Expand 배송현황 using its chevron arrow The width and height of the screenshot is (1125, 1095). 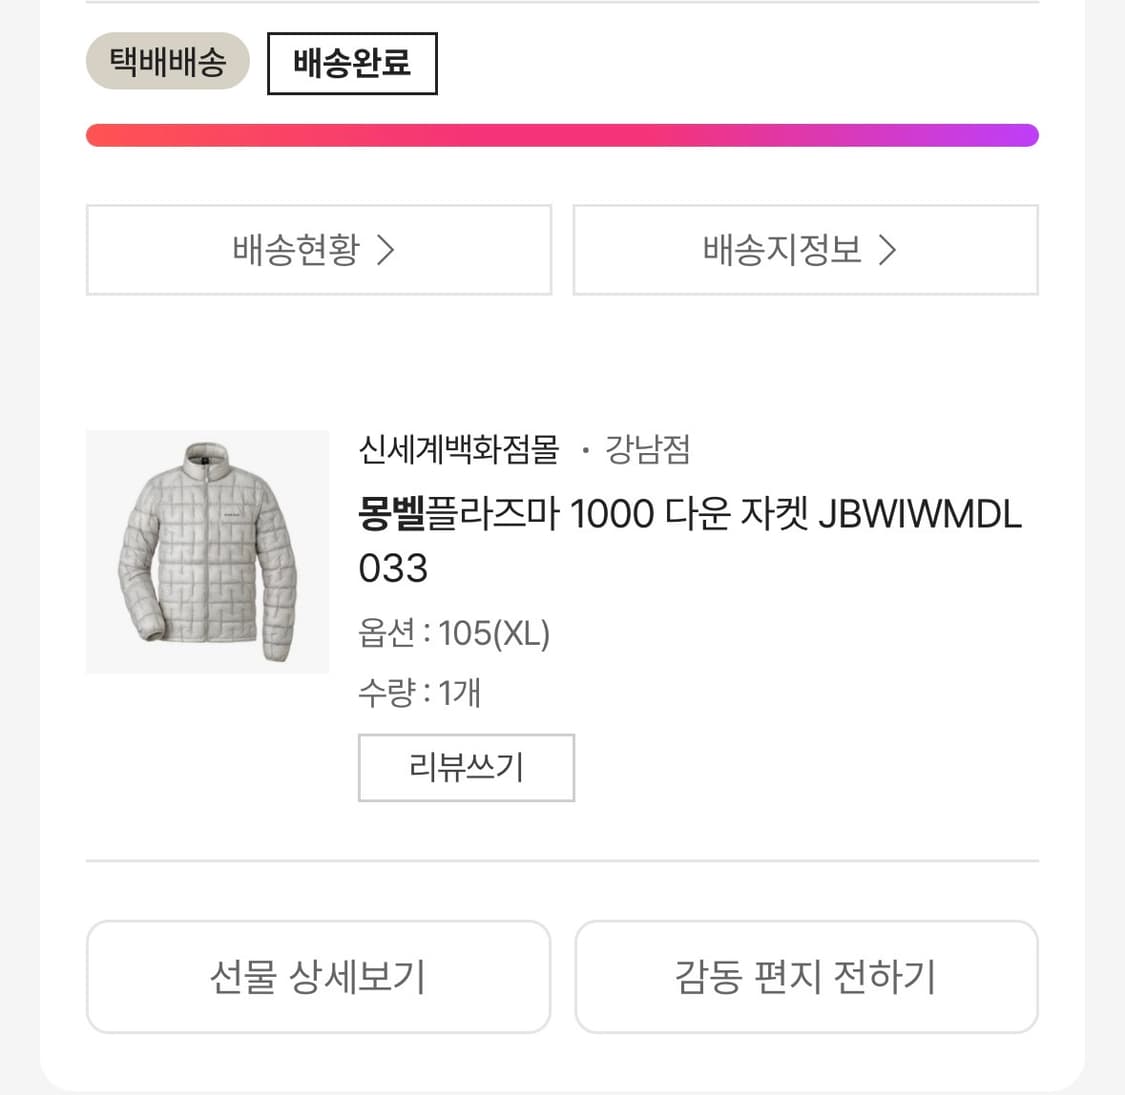[385, 250]
